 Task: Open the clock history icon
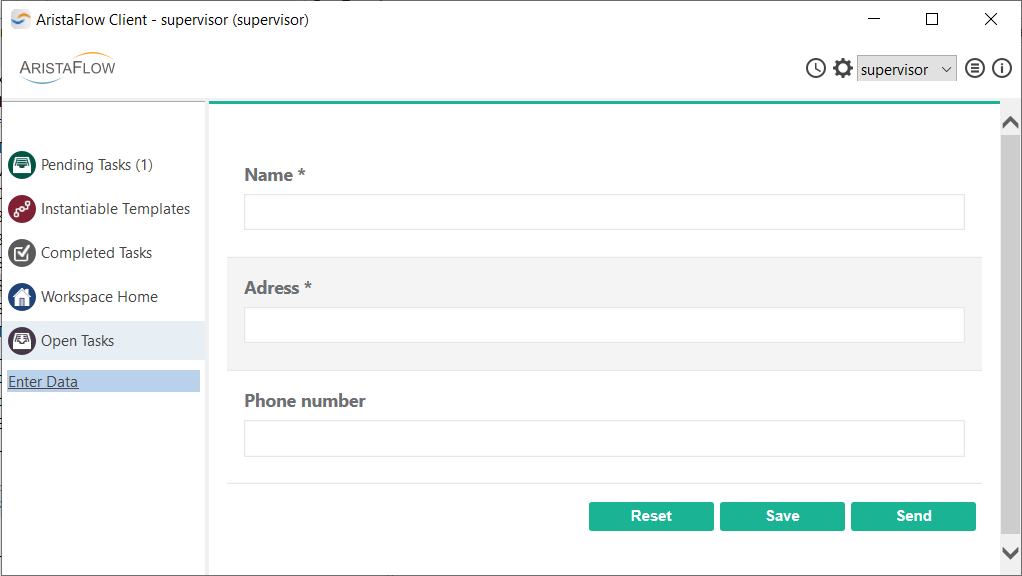(815, 68)
